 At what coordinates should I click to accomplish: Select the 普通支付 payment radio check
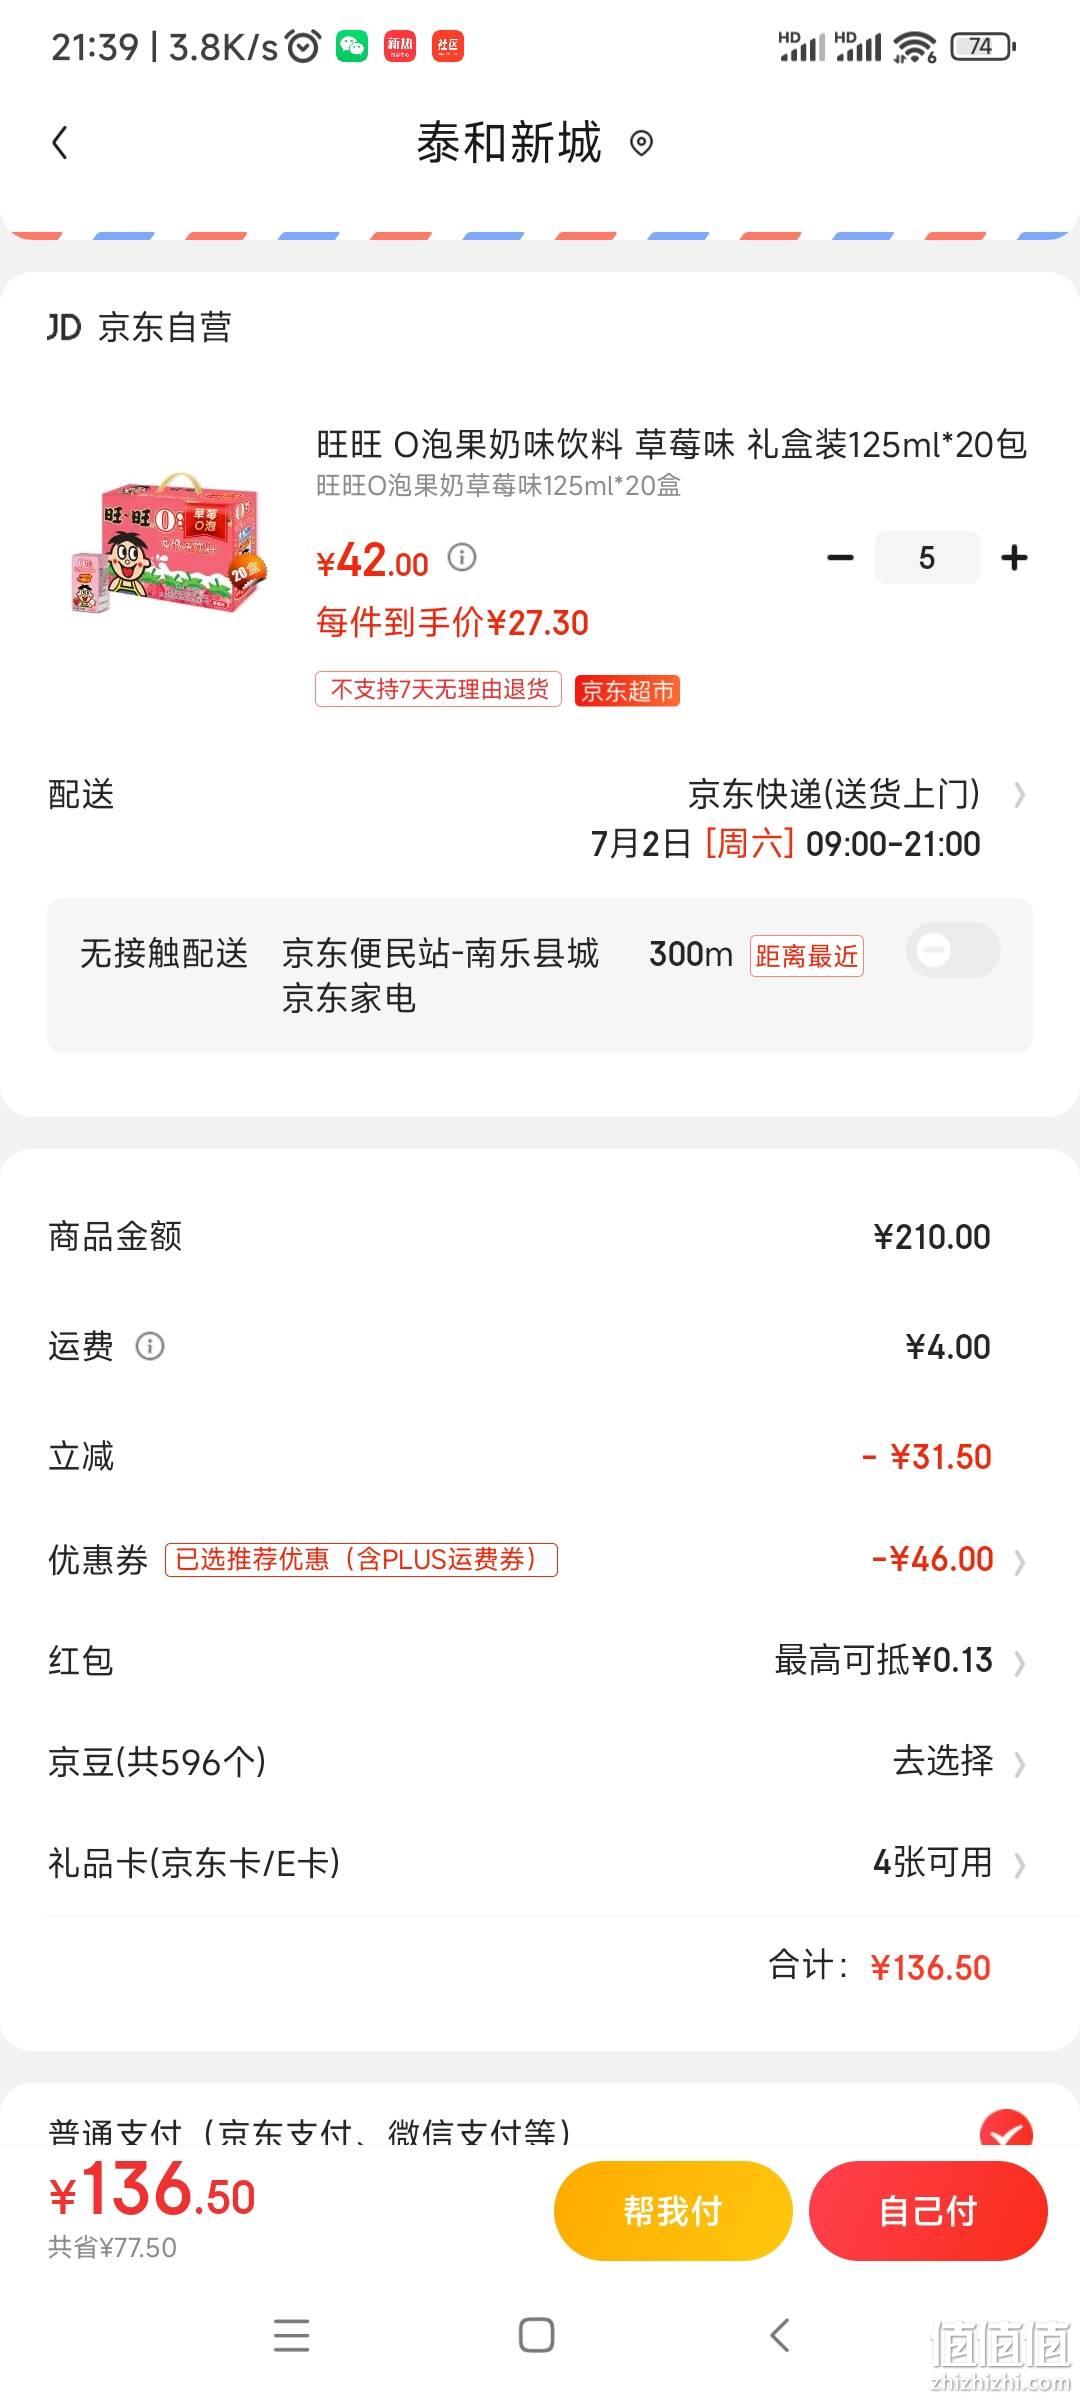click(x=1006, y=2132)
